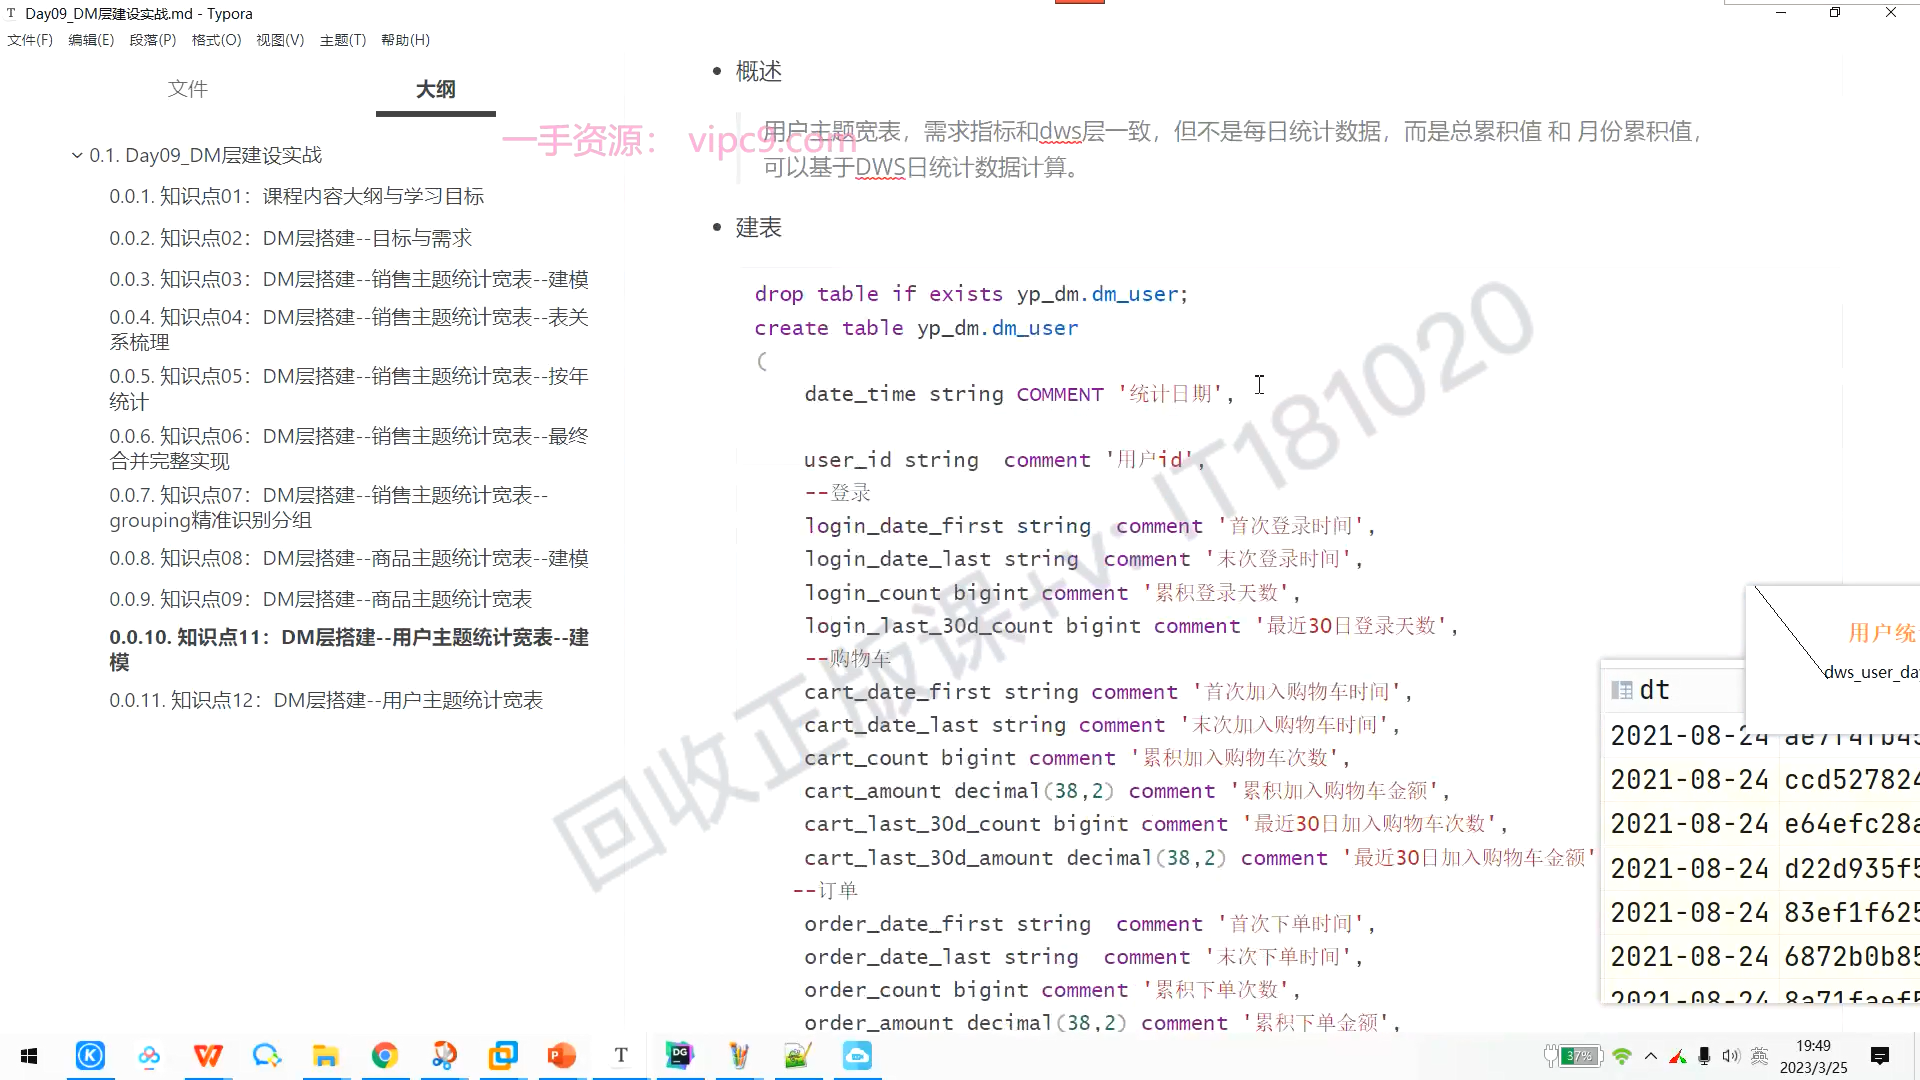Jump to 知识点12 用户主题统计宽表 heading
Image resolution: width=1920 pixels, height=1080 pixels.
[326, 700]
